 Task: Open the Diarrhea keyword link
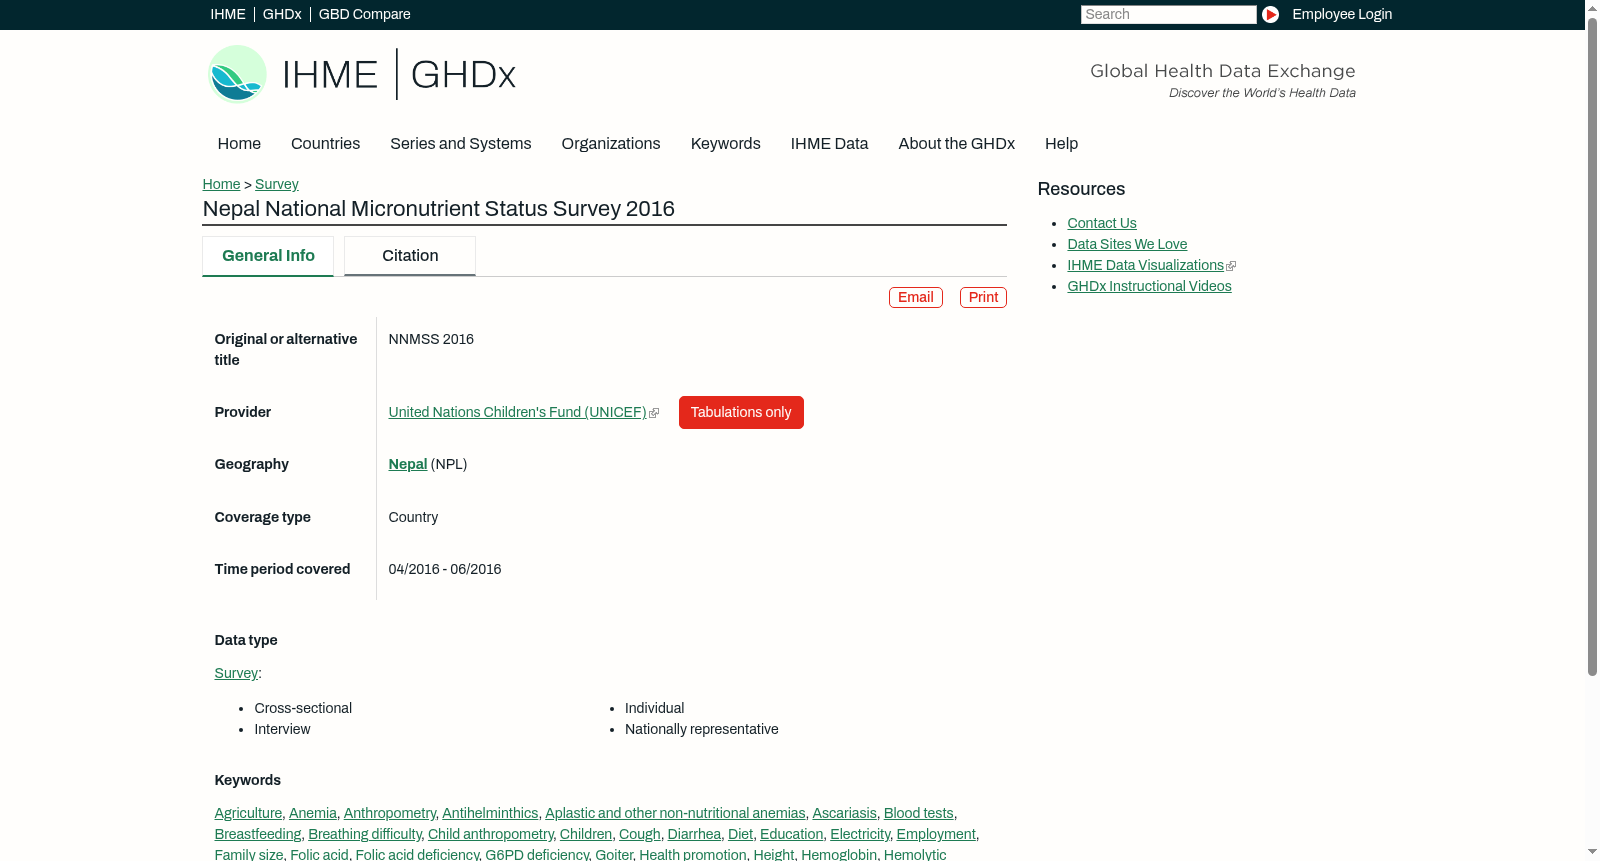pos(694,834)
